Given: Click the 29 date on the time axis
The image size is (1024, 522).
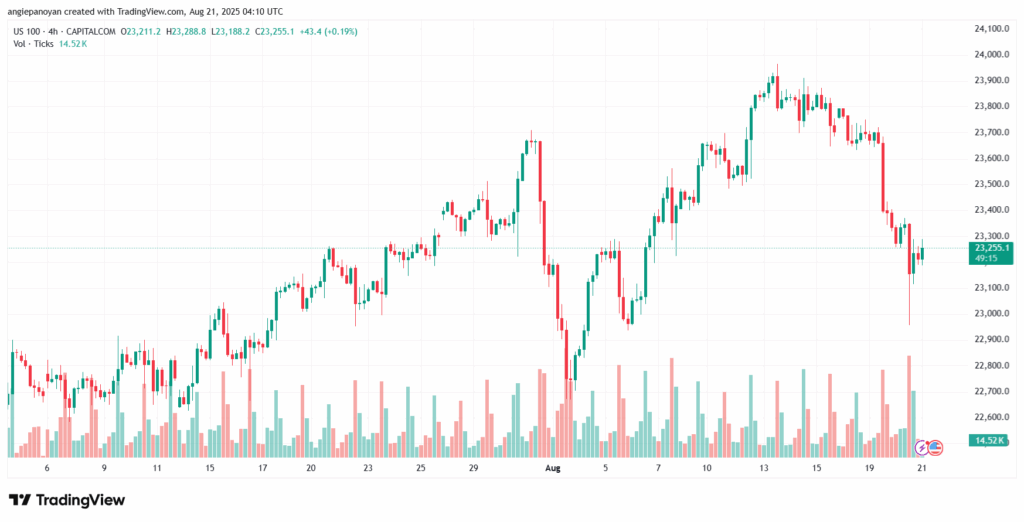Looking at the screenshot, I should 473,467.
